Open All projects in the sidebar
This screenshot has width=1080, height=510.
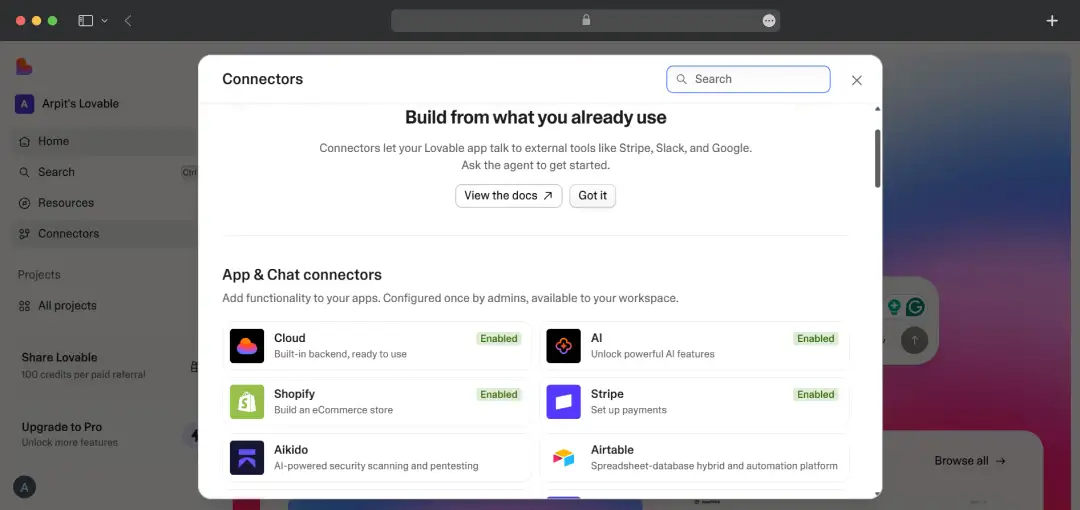(x=103, y=306)
